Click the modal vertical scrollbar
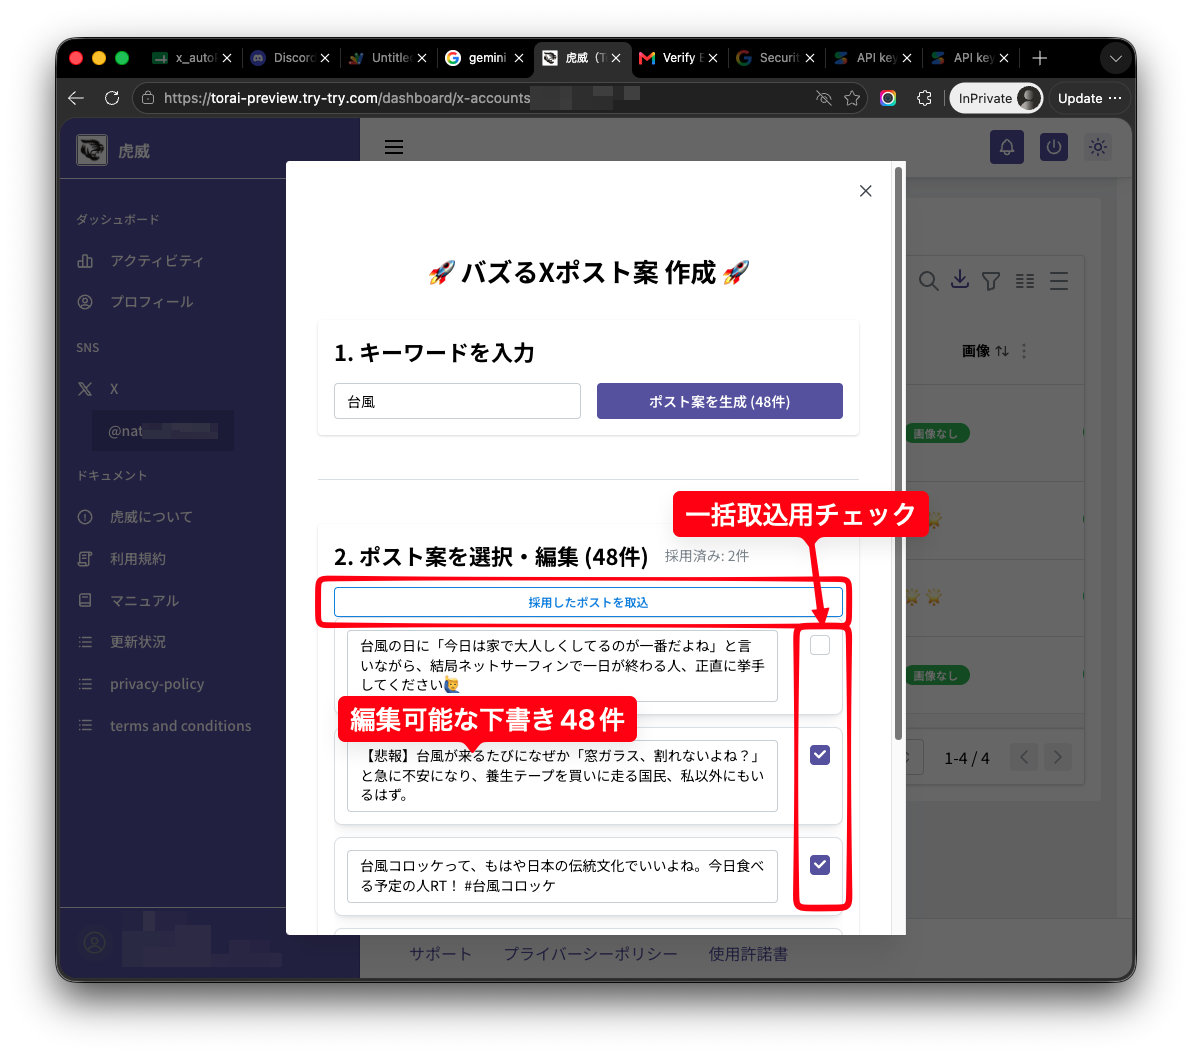 pos(899,453)
